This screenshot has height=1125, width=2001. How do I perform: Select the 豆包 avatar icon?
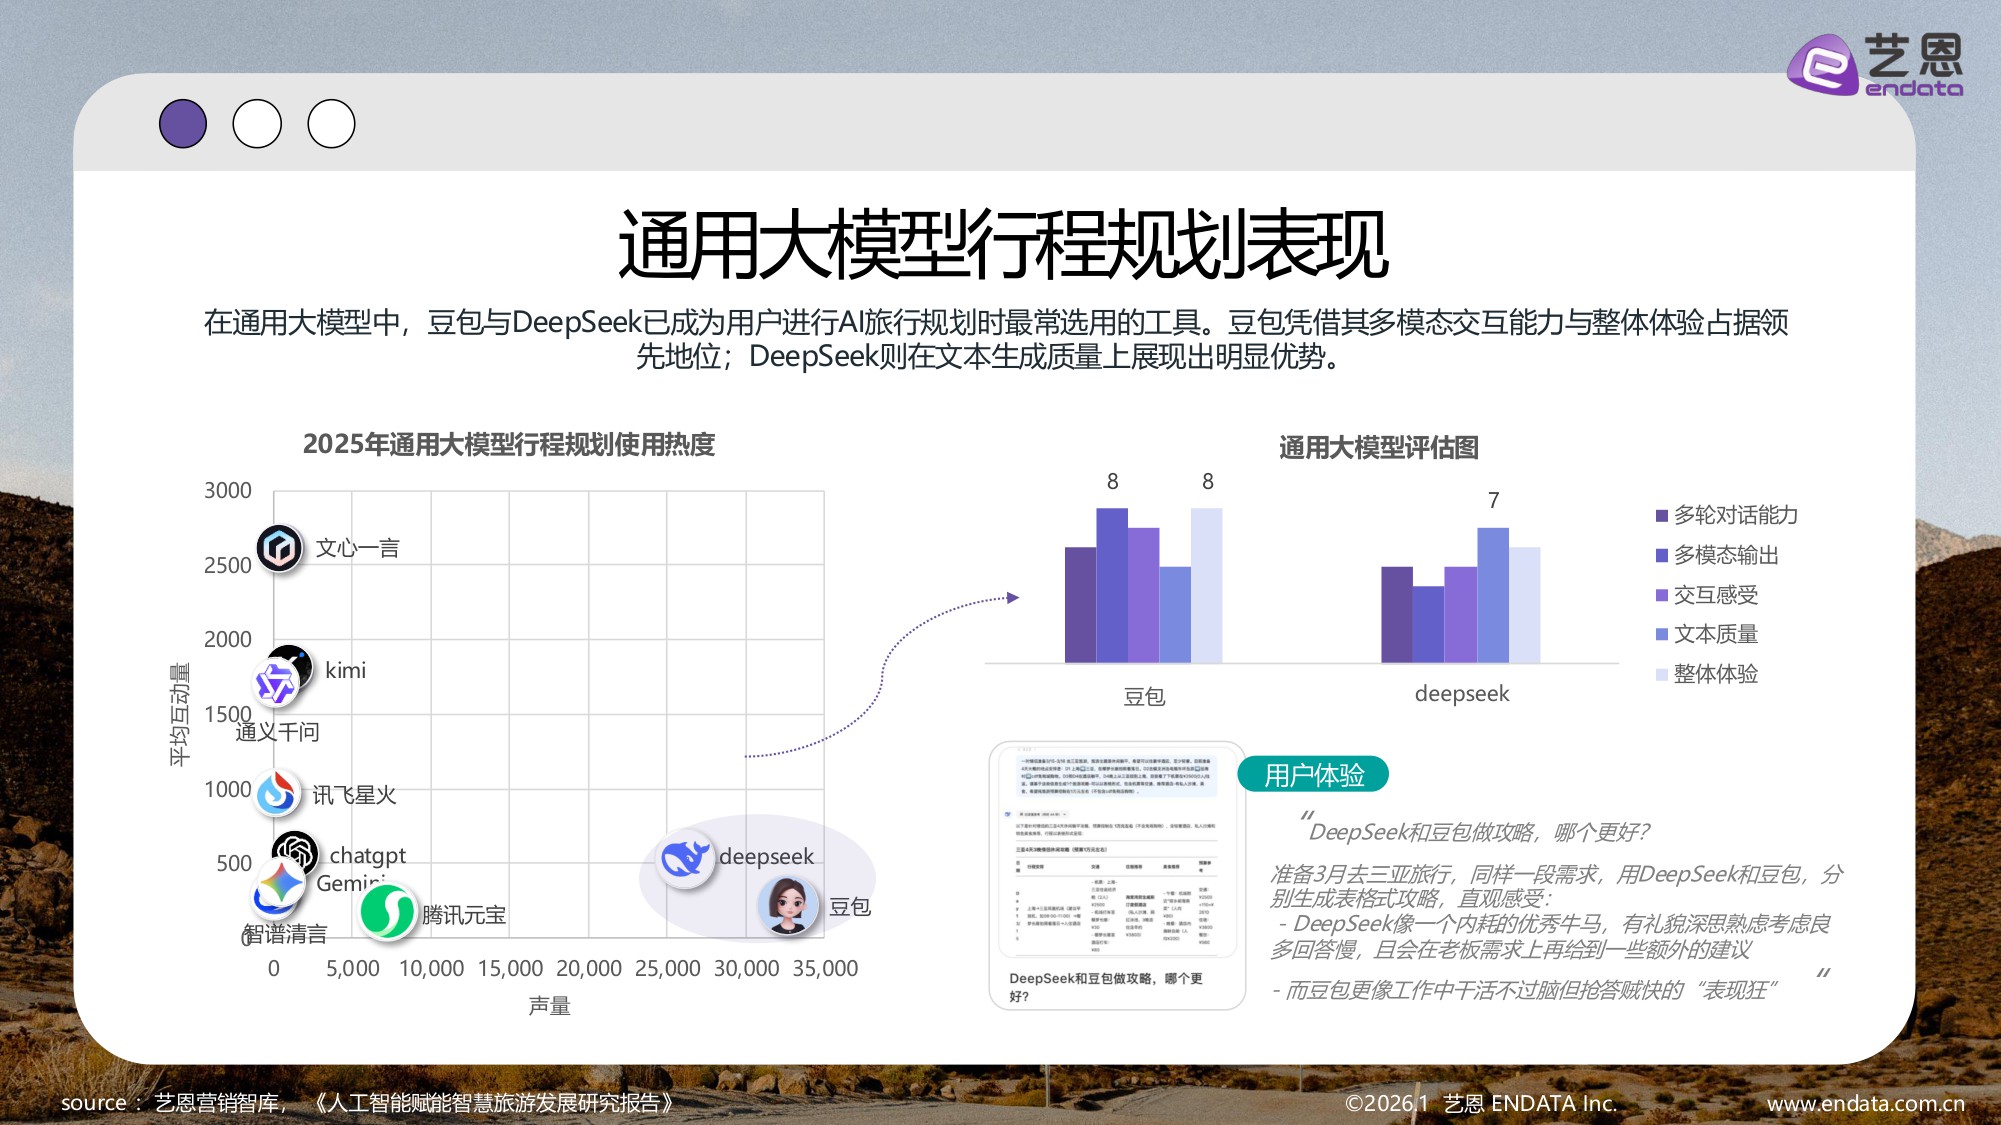coord(790,906)
